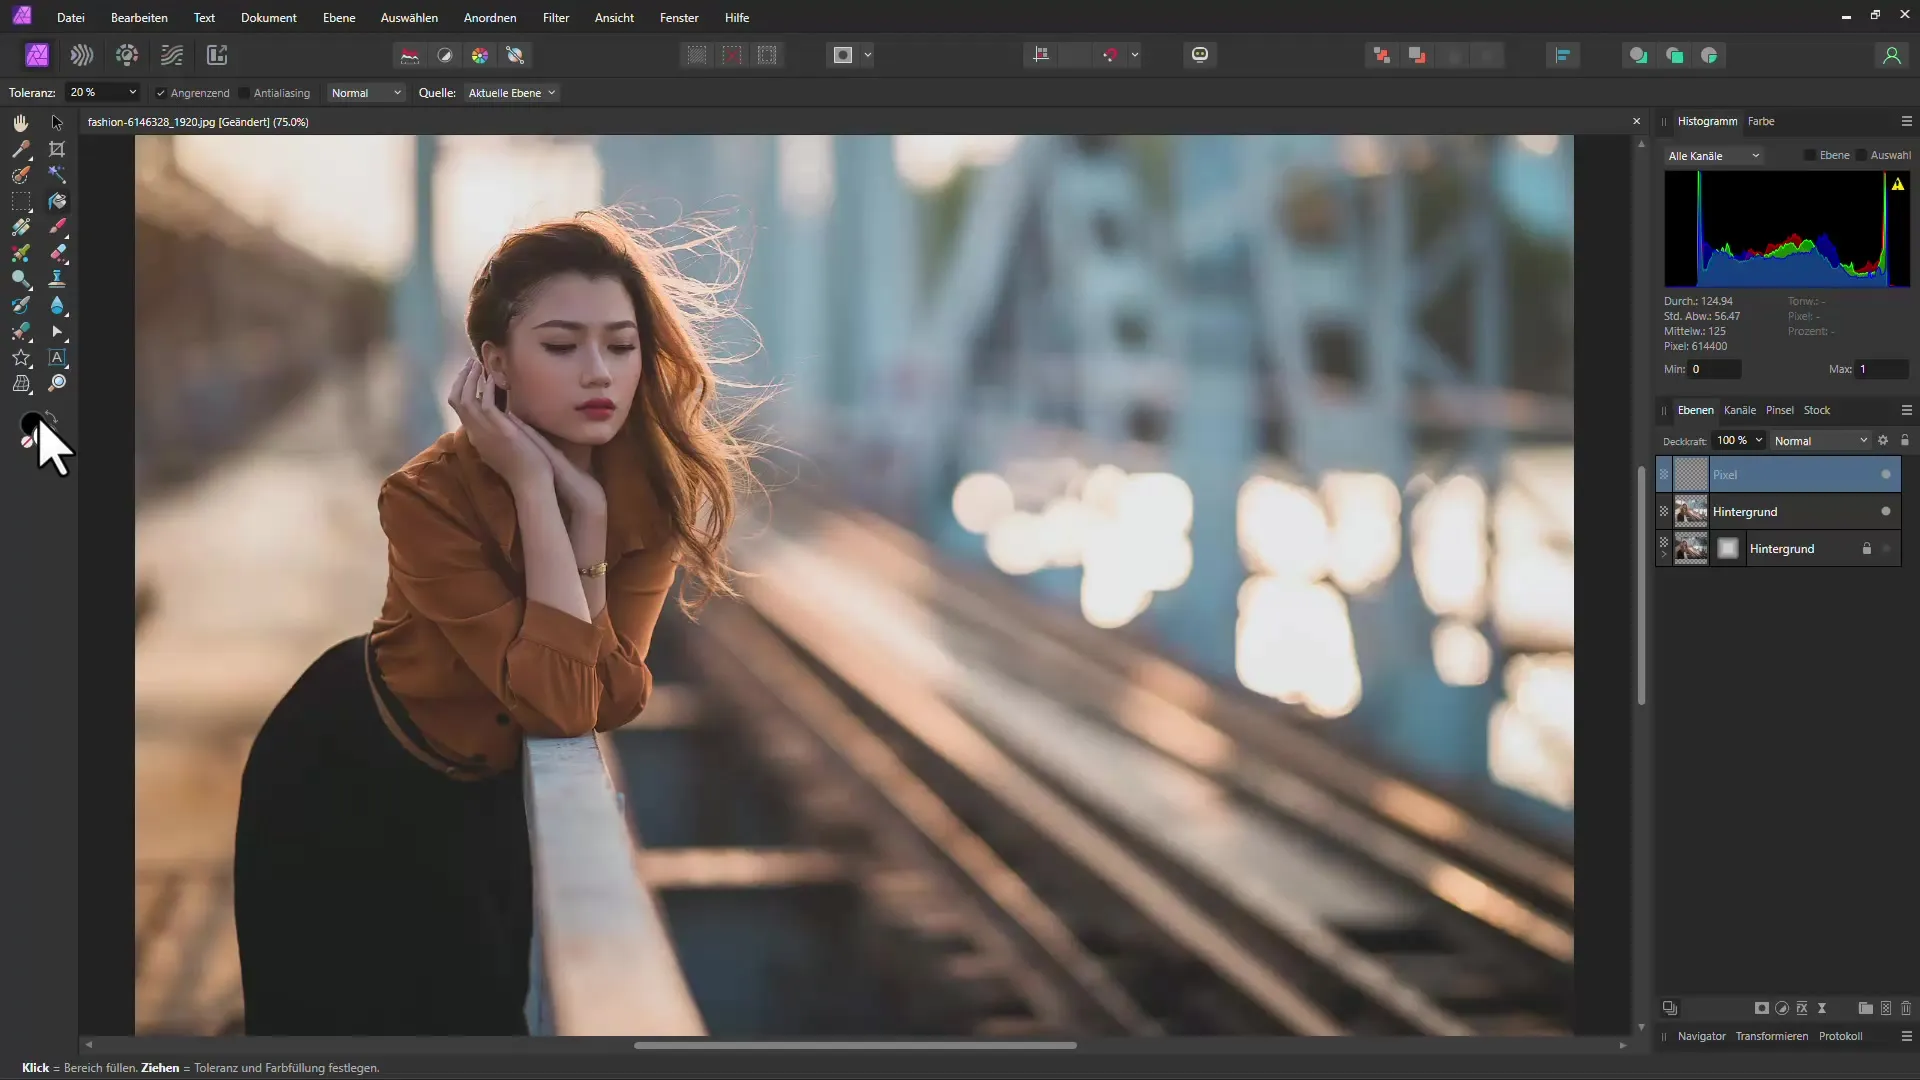Apply Auto Colours from toolbar
1920x1080 pixels.
tap(480, 55)
